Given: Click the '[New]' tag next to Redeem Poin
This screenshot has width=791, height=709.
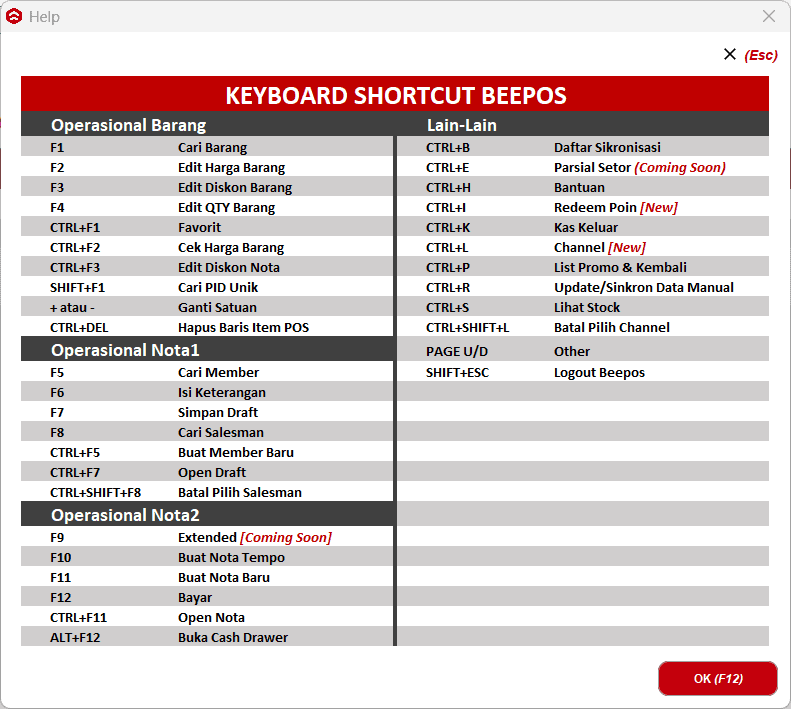Looking at the screenshot, I should [658, 207].
